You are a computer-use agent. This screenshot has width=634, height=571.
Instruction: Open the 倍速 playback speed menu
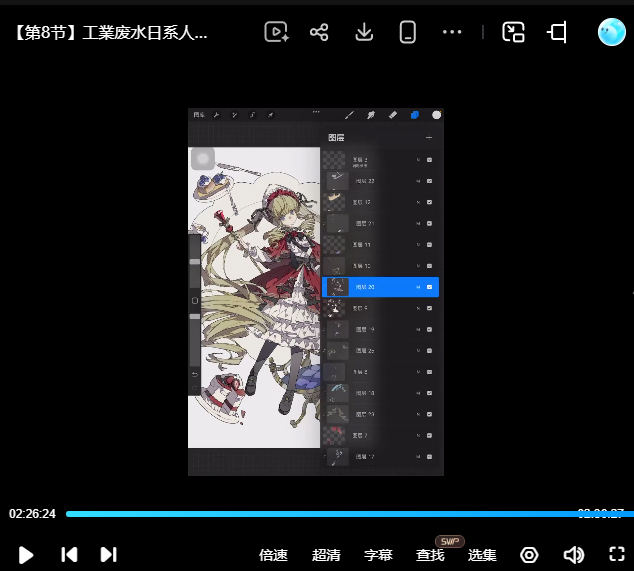[273, 555]
